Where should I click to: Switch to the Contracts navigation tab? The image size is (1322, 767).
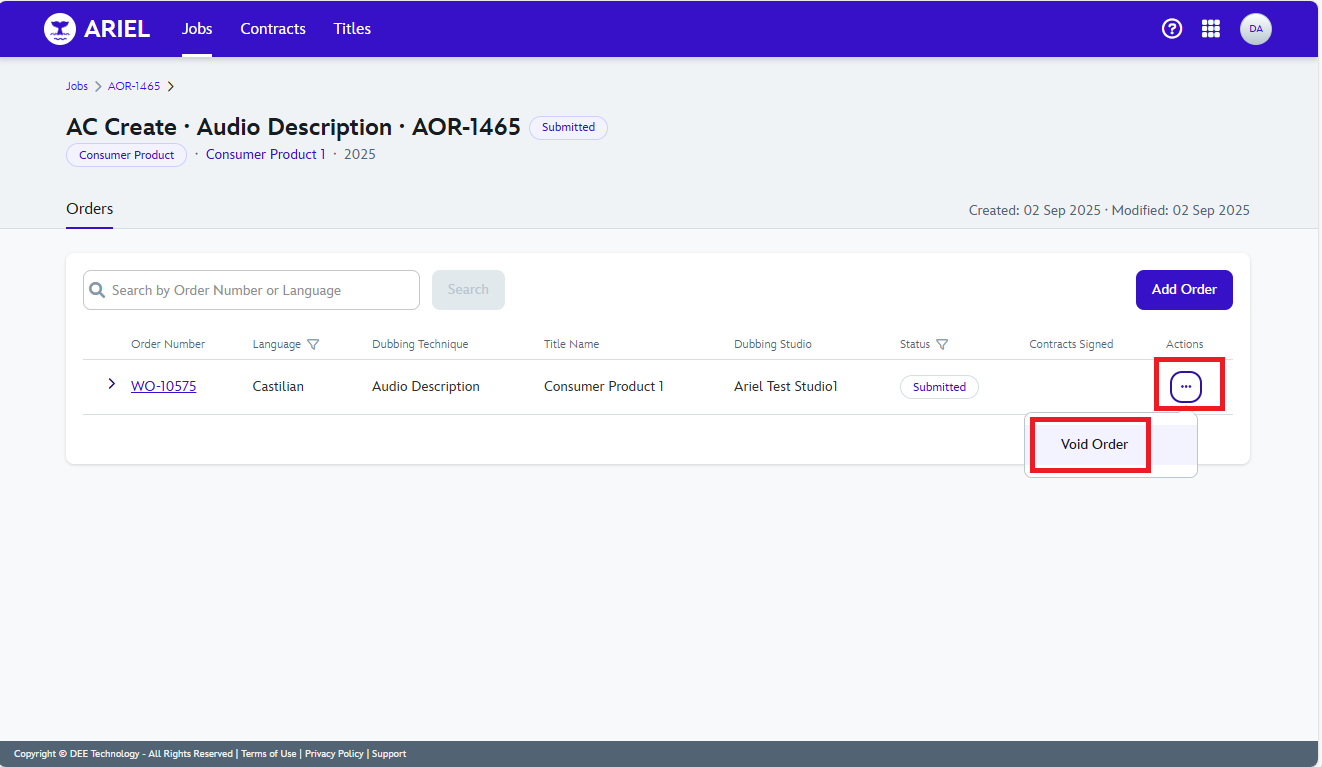[x=272, y=29]
